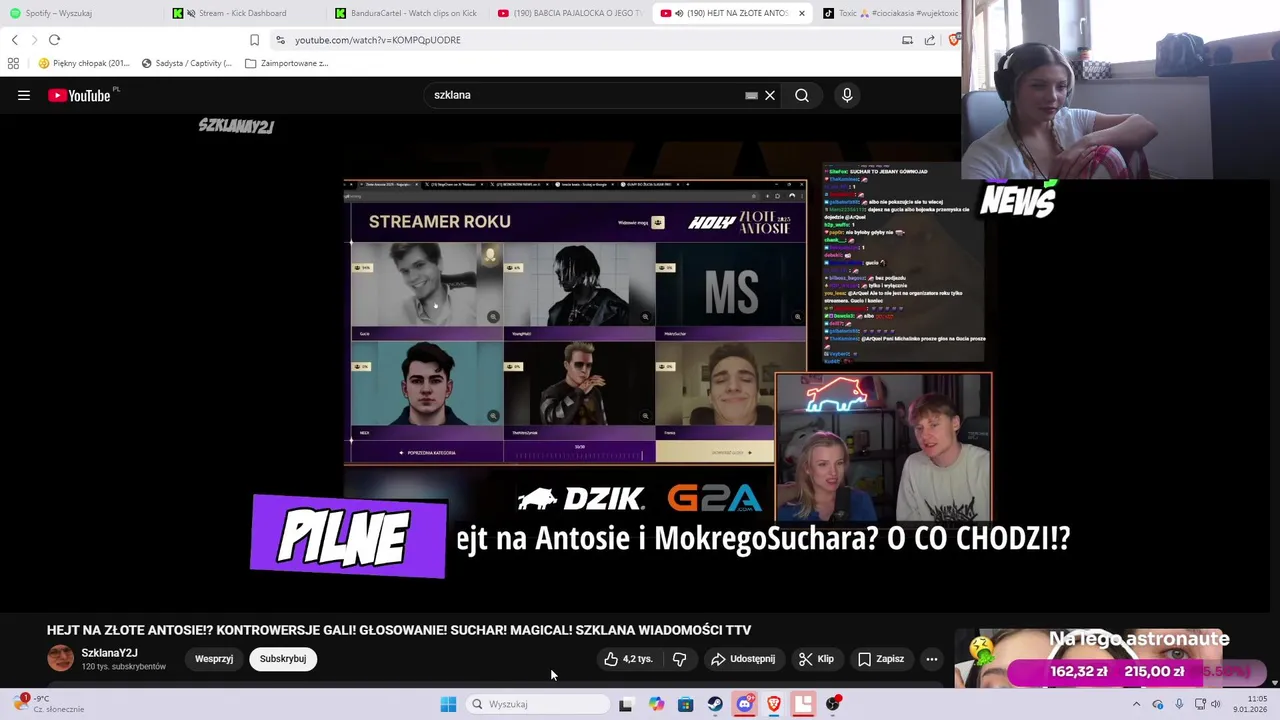Create a clip with Klip button
This screenshot has width=1280, height=720.
coord(816,659)
